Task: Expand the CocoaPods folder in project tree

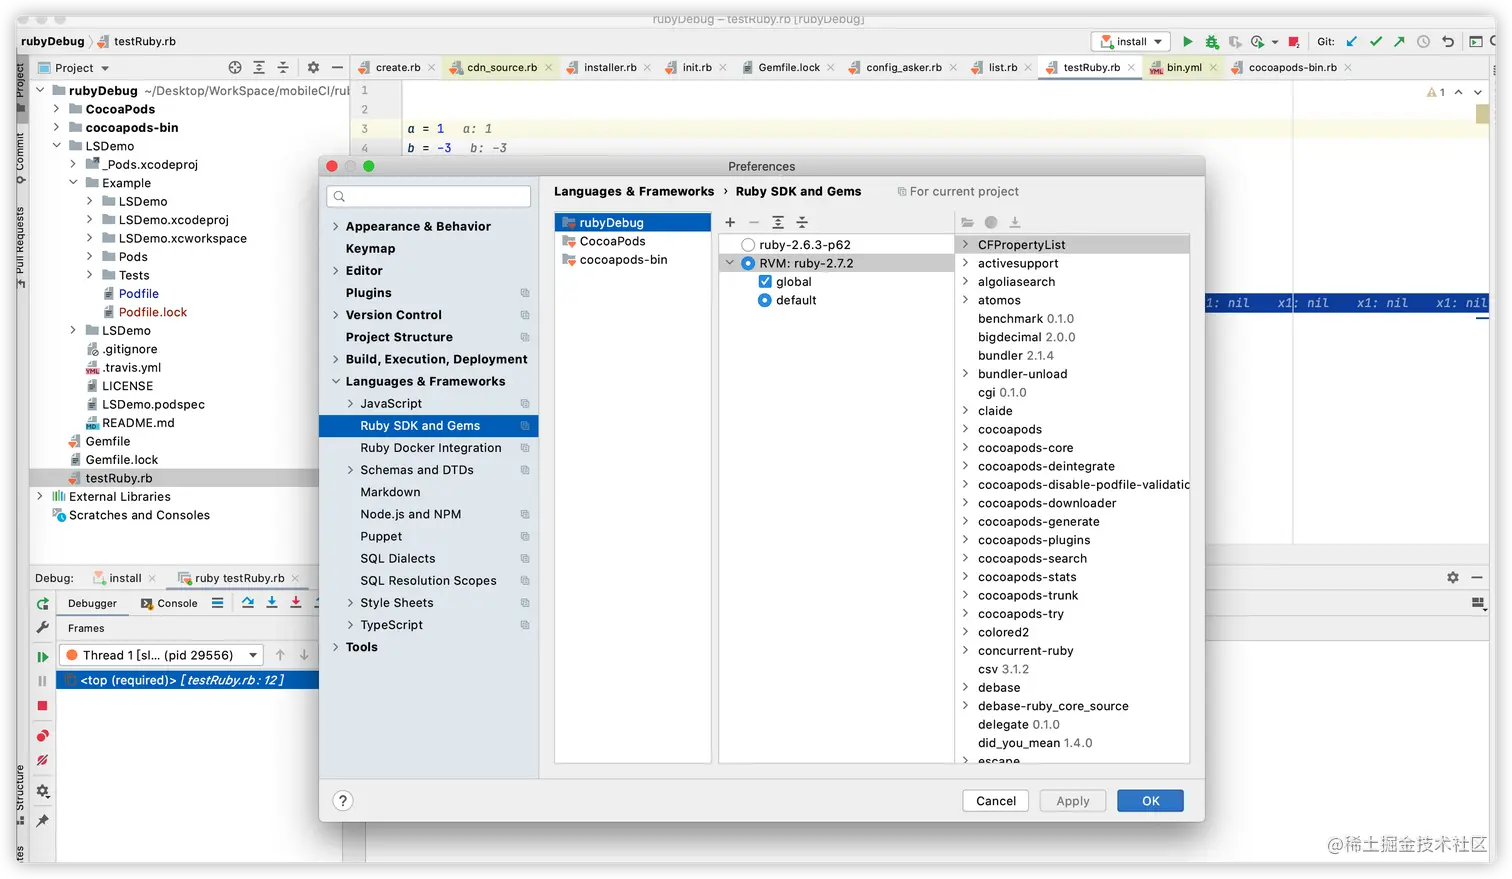Action: (56, 110)
